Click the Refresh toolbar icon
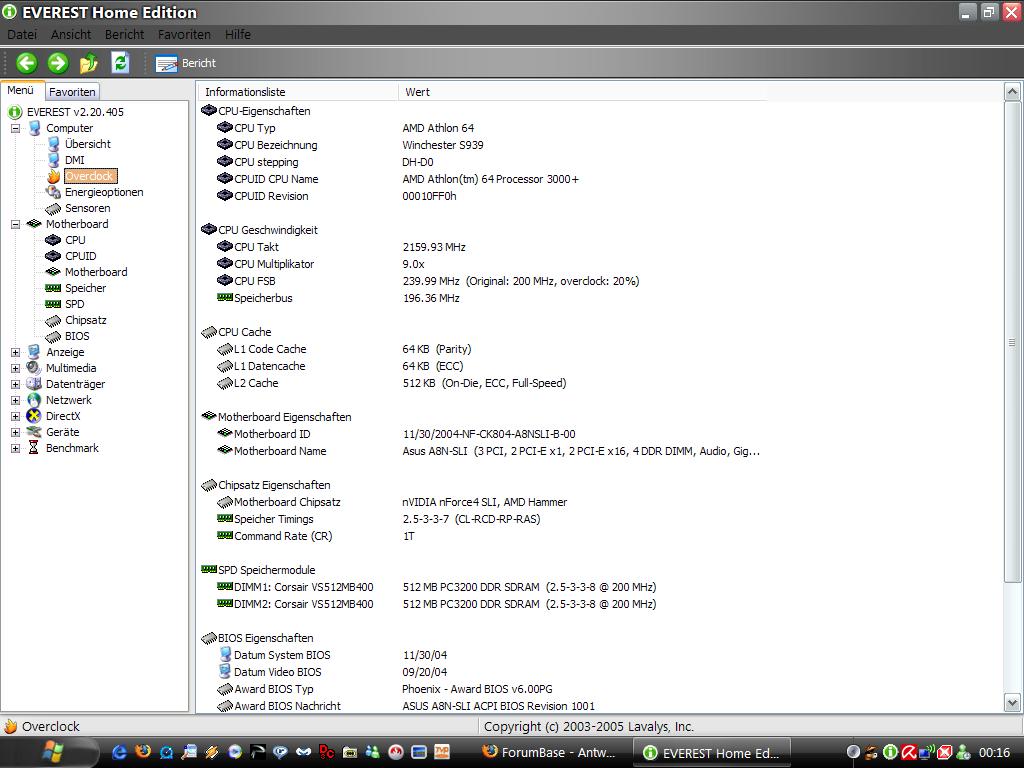This screenshot has width=1024, height=768. click(x=120, y=63)
